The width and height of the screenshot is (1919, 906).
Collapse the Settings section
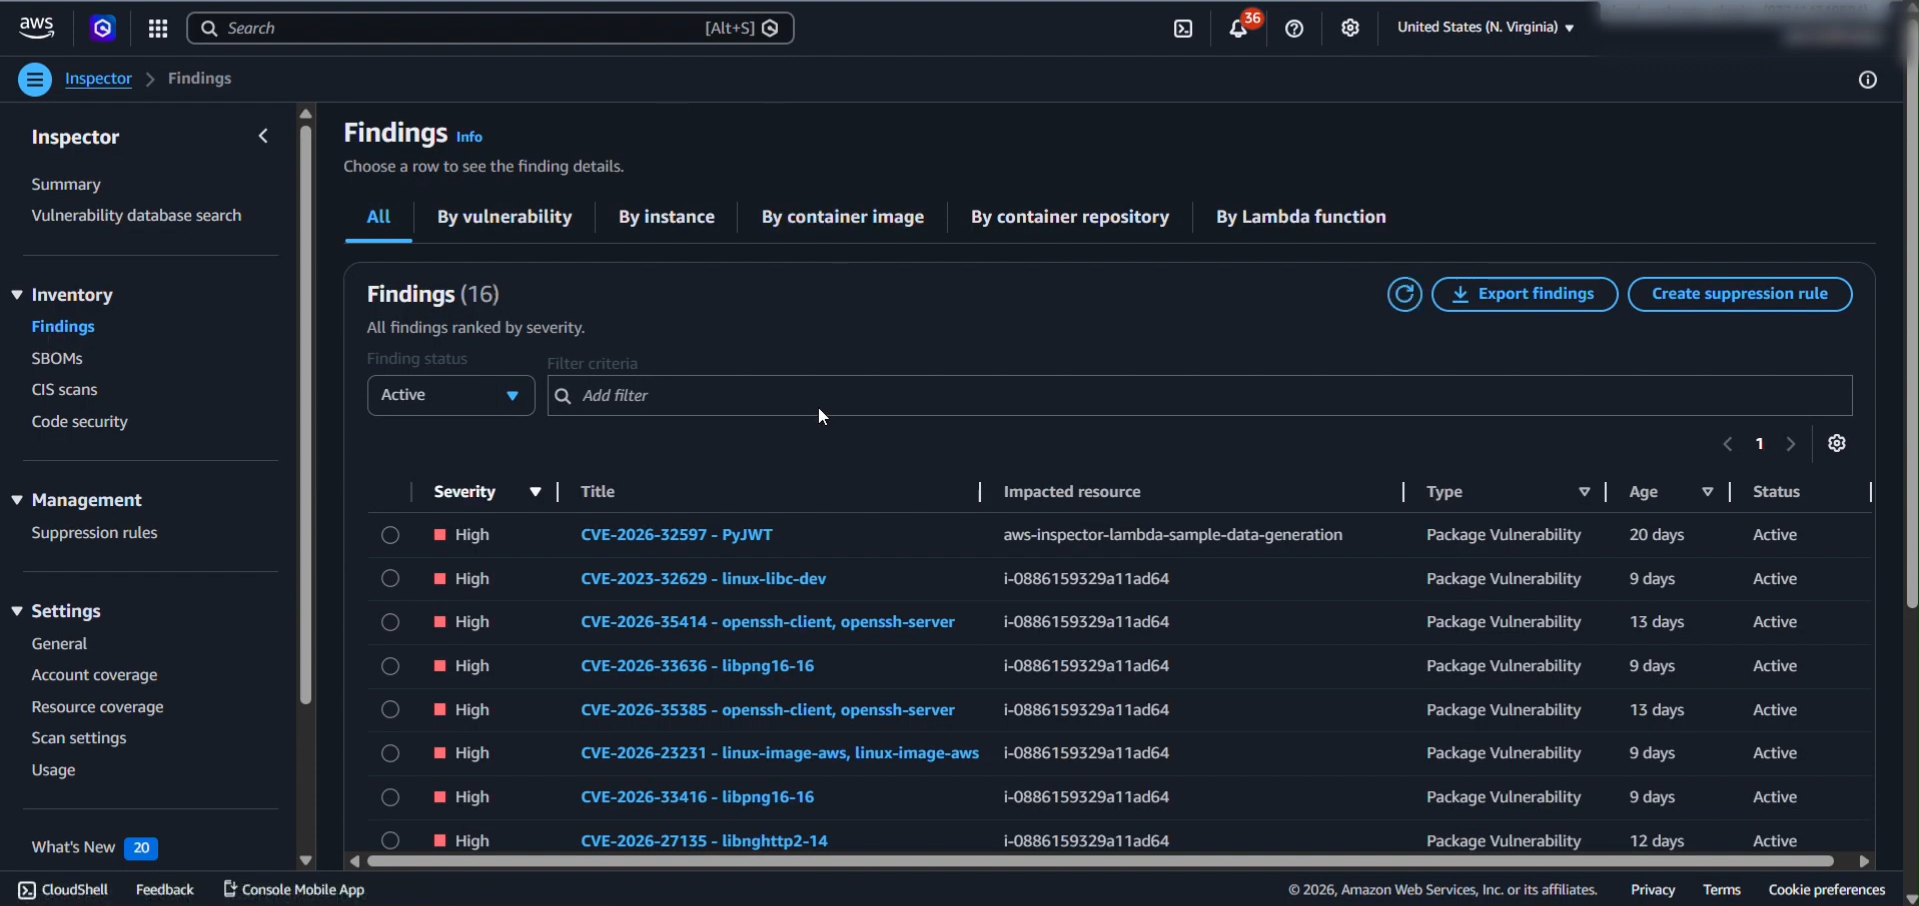tap(17, 611)
